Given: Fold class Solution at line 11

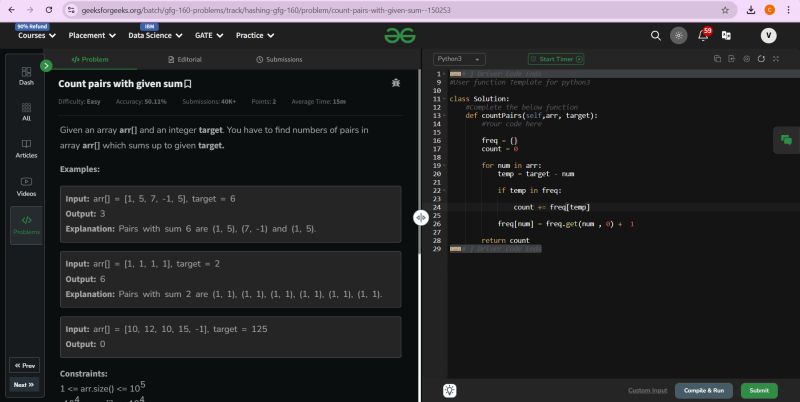Looking at the screenshot, I should pos(445,99).
